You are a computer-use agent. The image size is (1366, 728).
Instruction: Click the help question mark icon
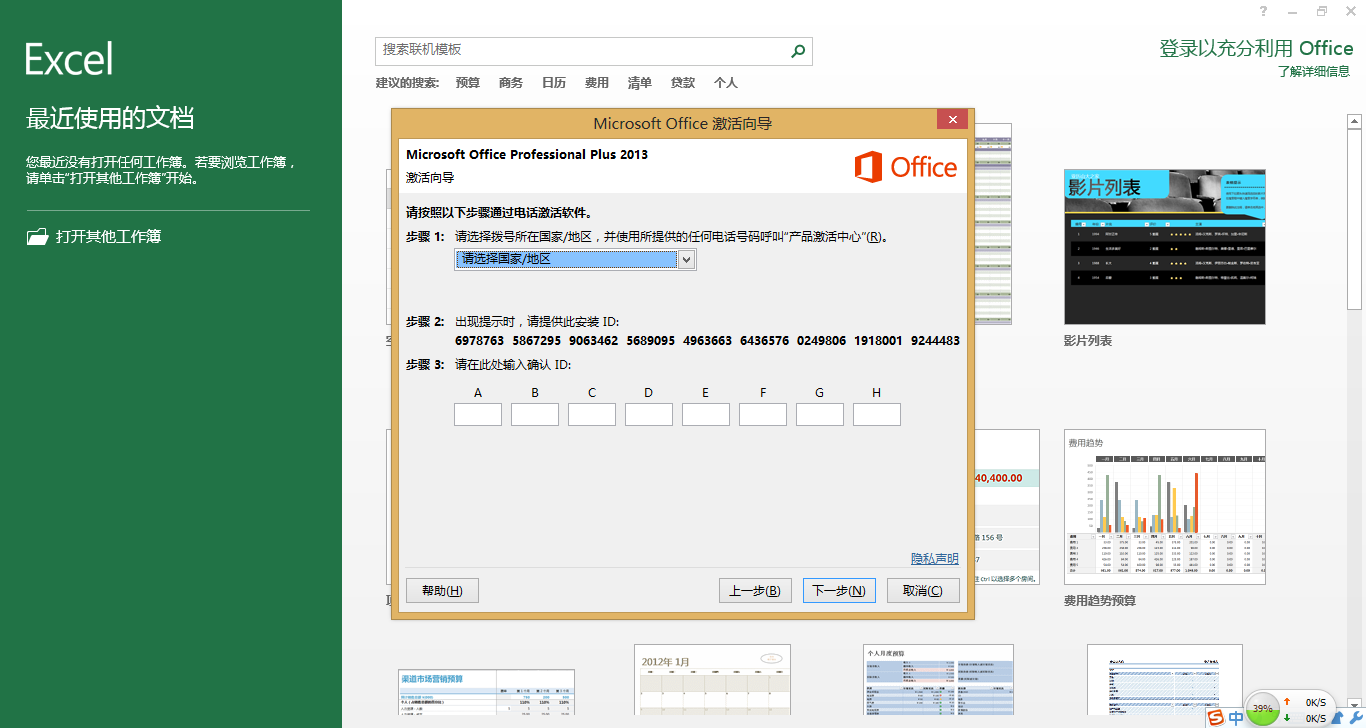1264,11
